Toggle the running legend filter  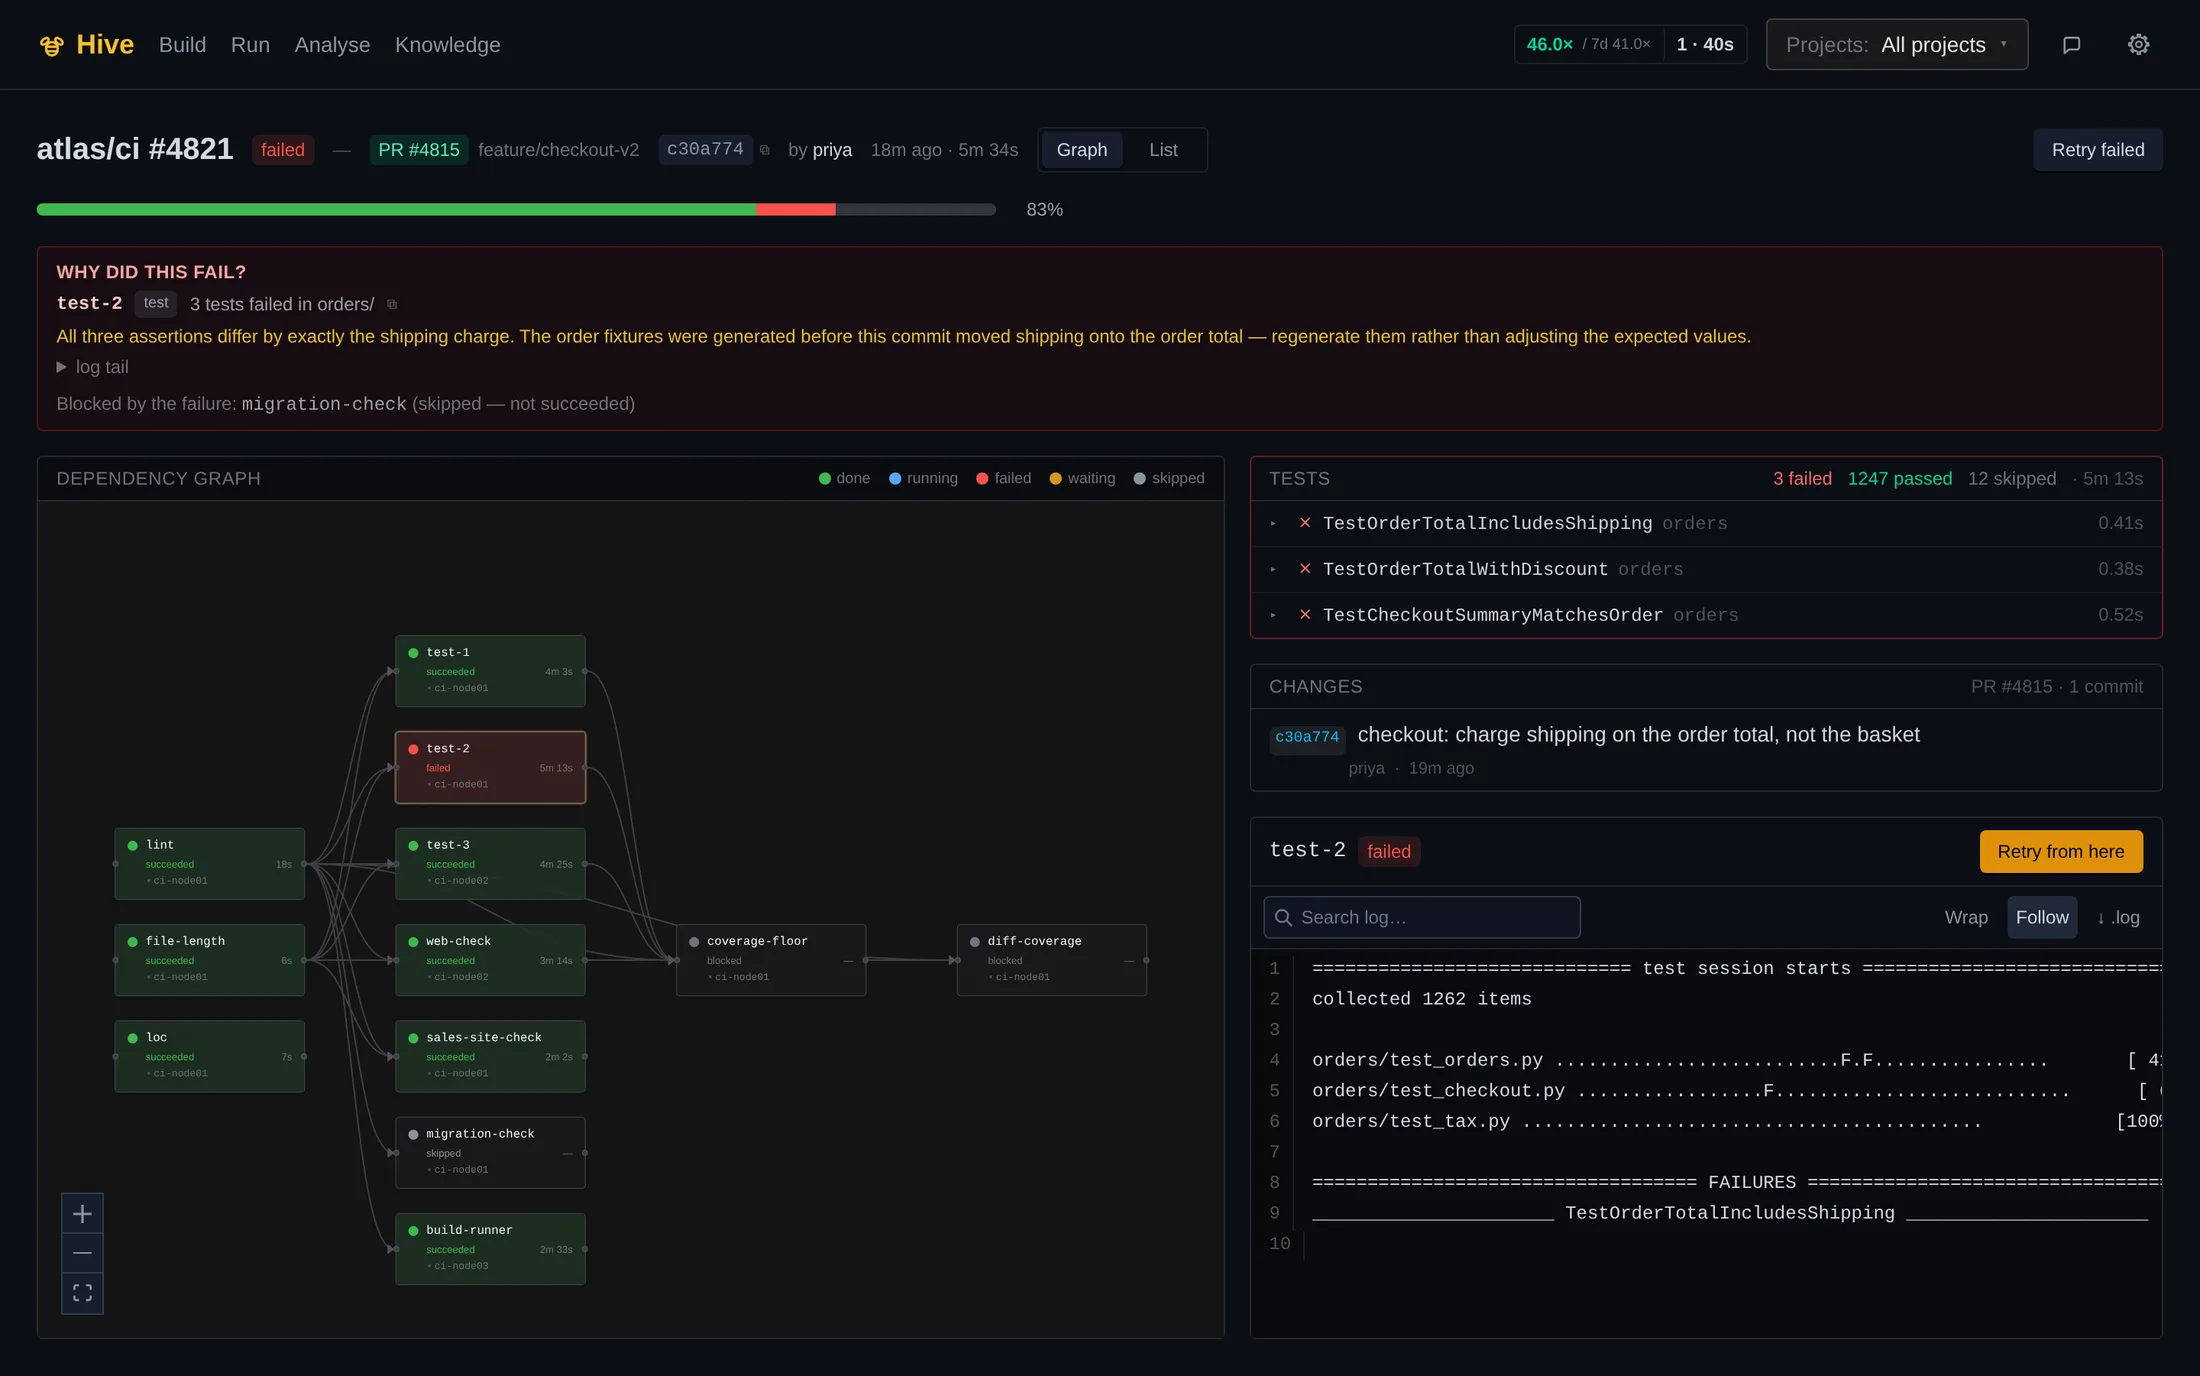[923, 478]
